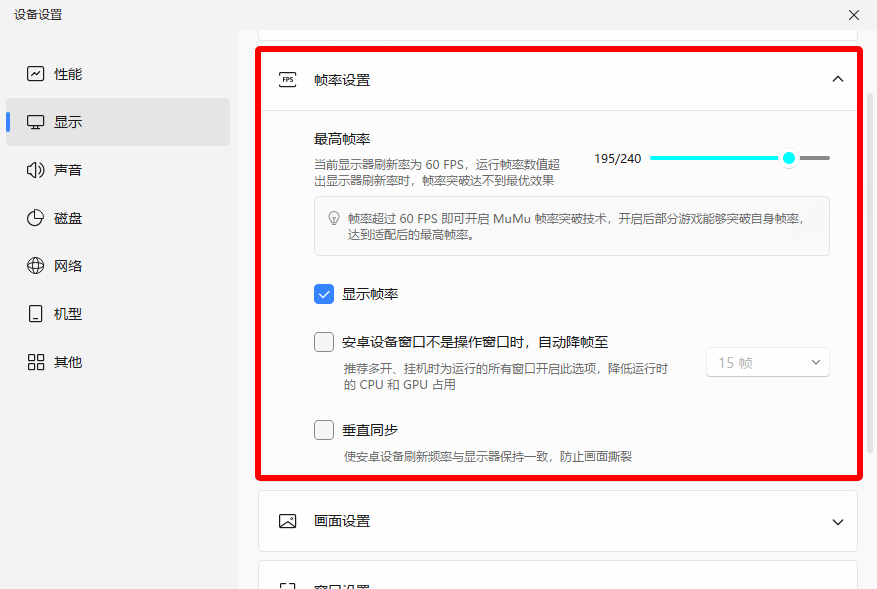Viewport: 877px width, 589px height.
Task: Click the speaker icon for 声音
Action: 36,170
